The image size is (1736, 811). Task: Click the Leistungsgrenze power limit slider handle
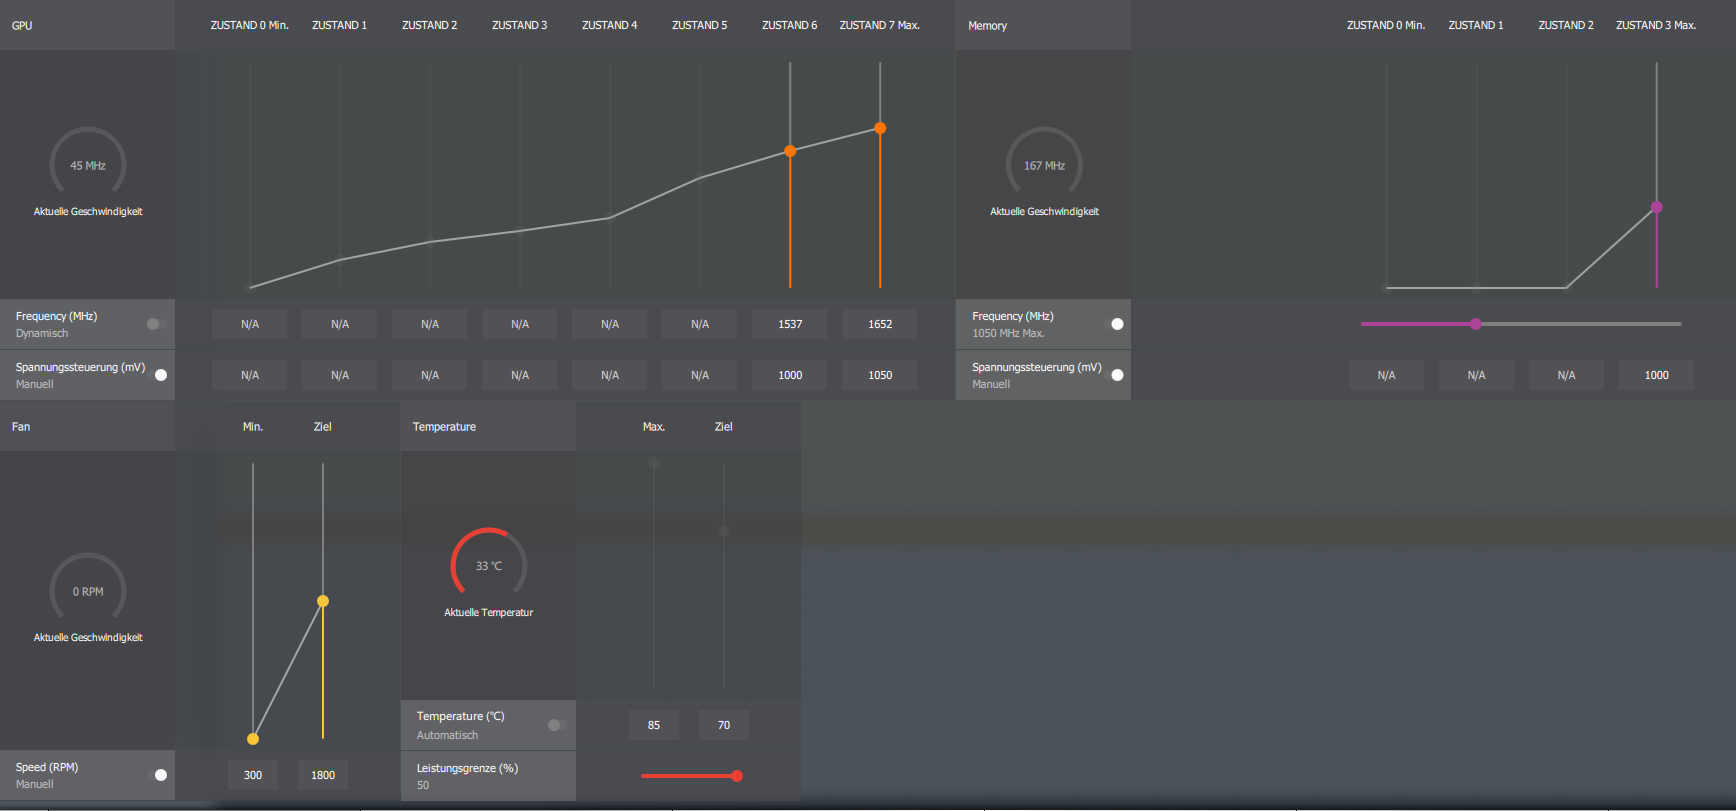[x=737, y=776]
